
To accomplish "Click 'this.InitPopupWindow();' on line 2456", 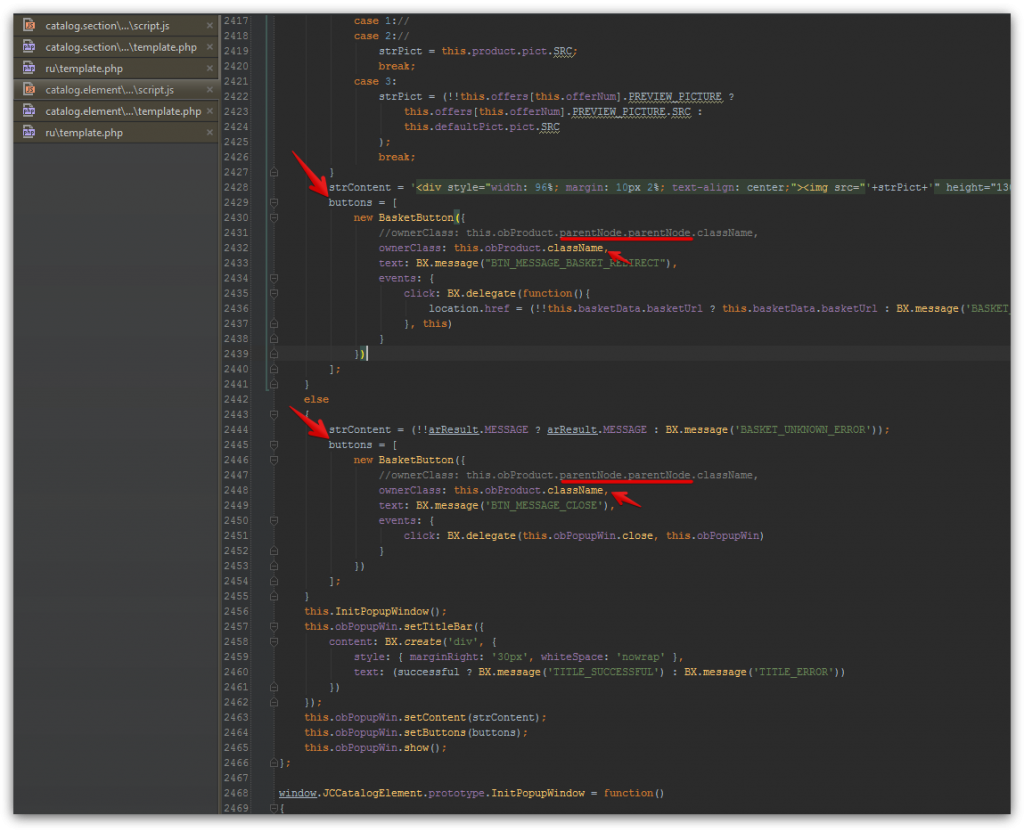I will [x=376, y=611].
